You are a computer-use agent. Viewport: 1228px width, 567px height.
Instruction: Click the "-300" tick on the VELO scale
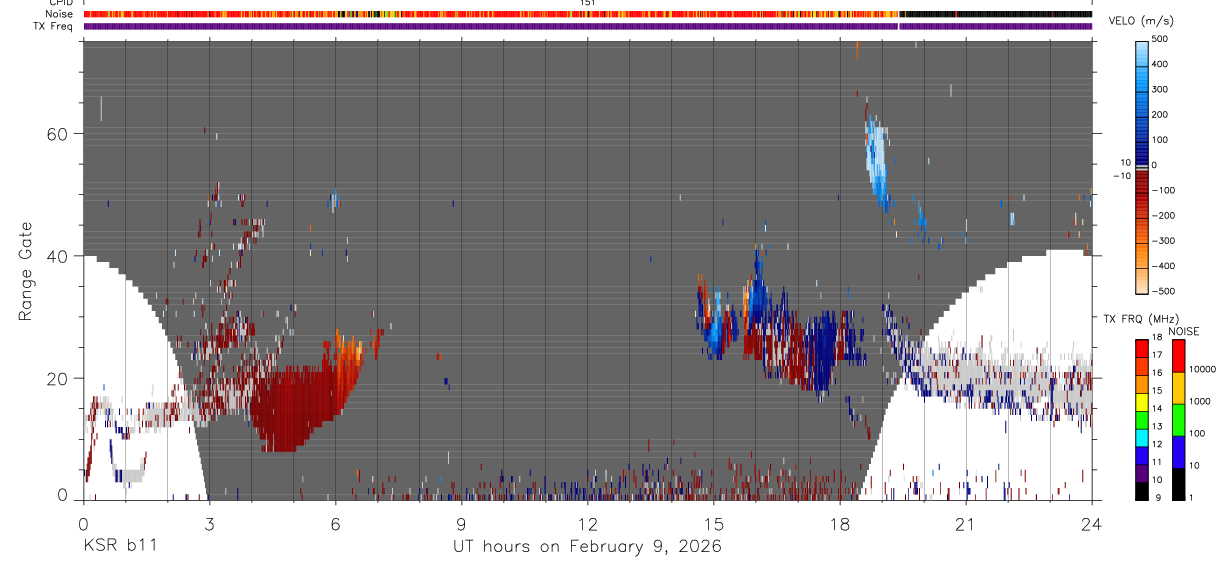coord(1166,241)
